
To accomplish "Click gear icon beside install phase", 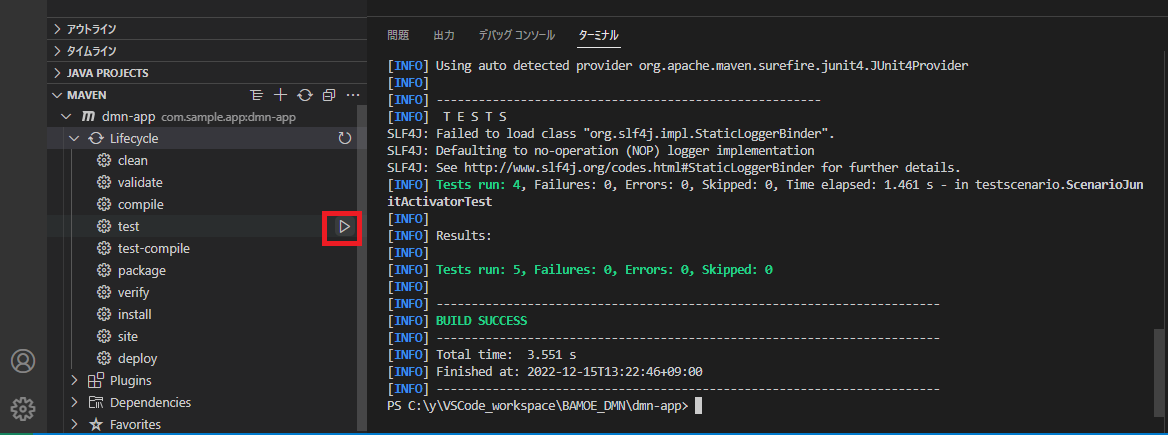I will pyautogui.click(x=104, y=314).
